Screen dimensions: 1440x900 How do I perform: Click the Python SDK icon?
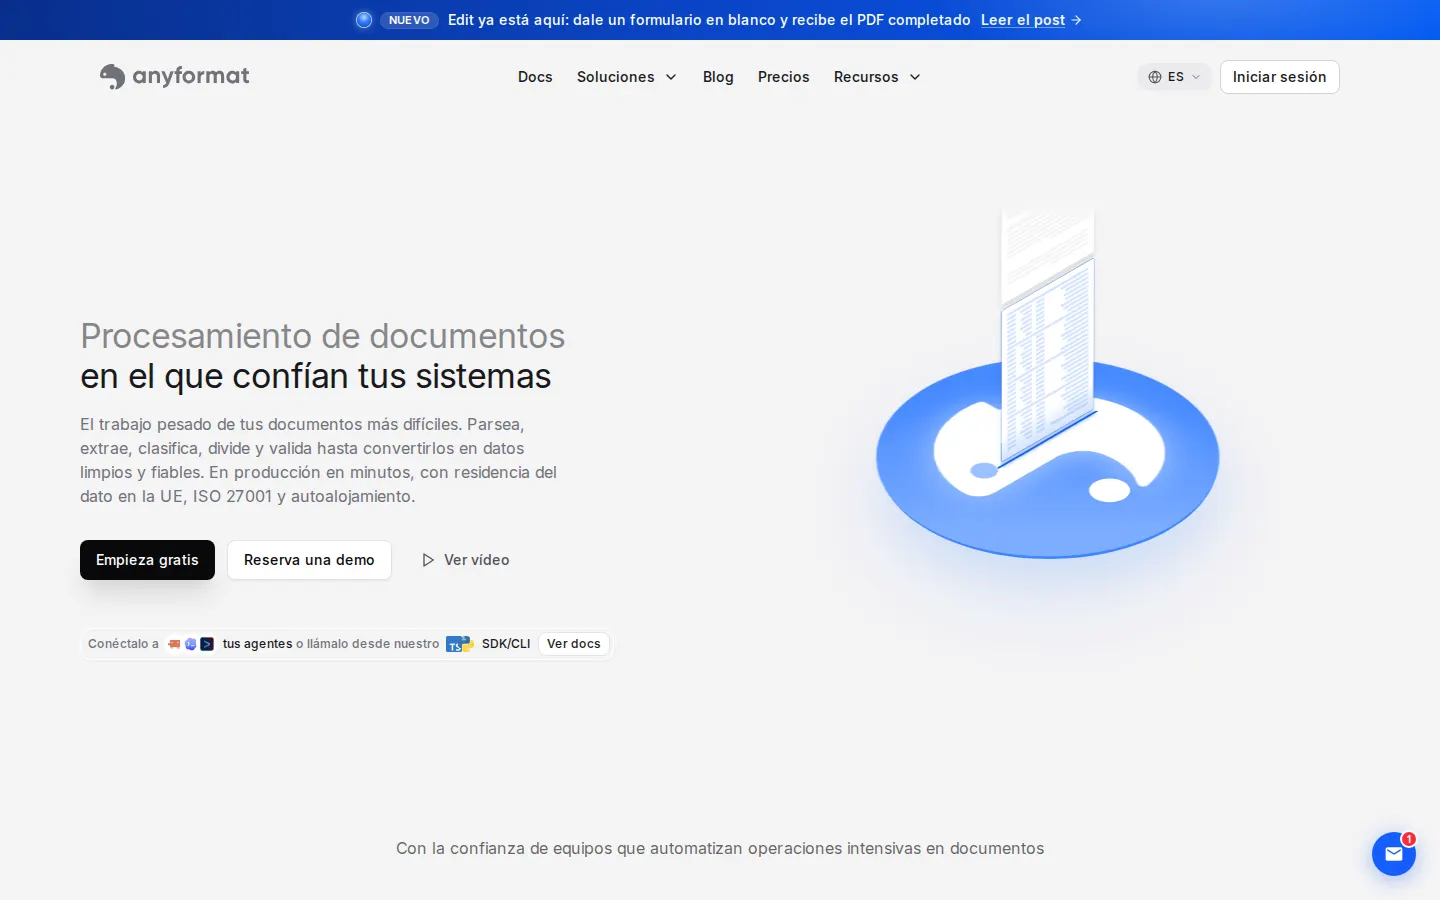[467, 644]
